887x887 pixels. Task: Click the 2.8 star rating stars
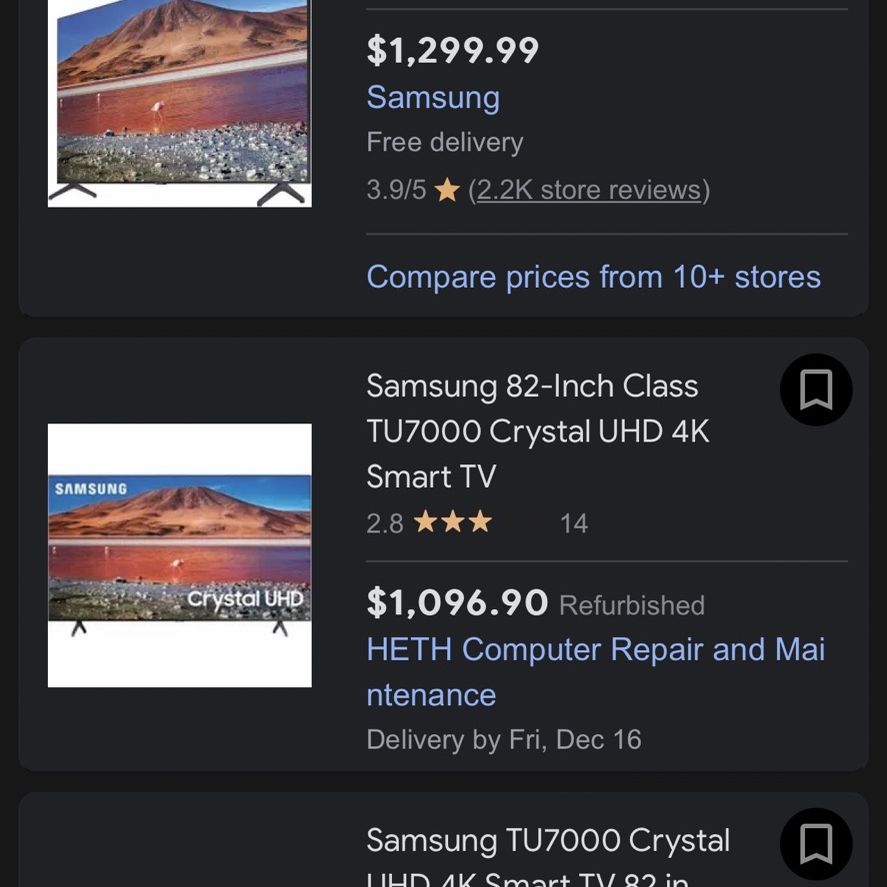click(x=453, y=522)
